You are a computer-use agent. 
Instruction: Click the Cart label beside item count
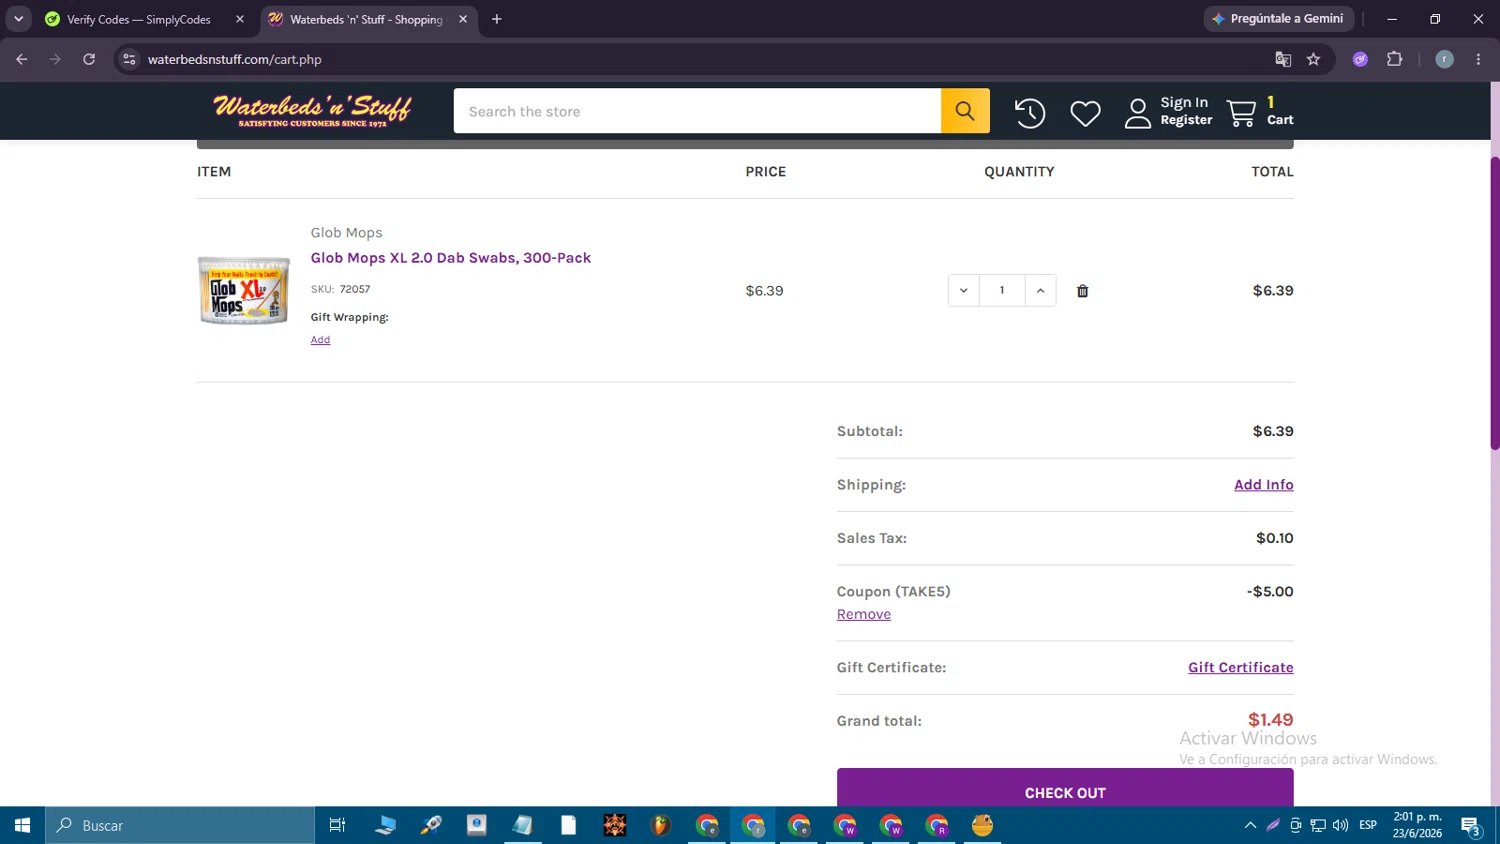1280,120
